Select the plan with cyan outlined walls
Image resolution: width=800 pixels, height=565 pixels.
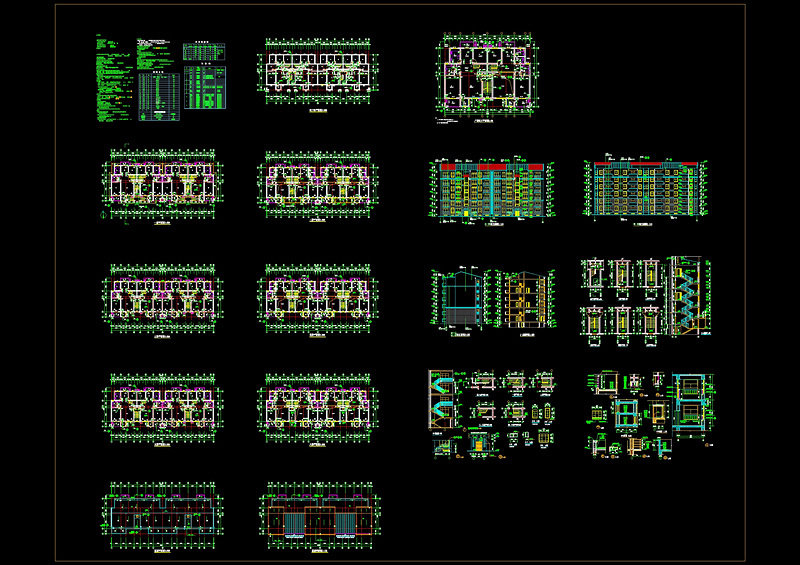click(162, 517)
